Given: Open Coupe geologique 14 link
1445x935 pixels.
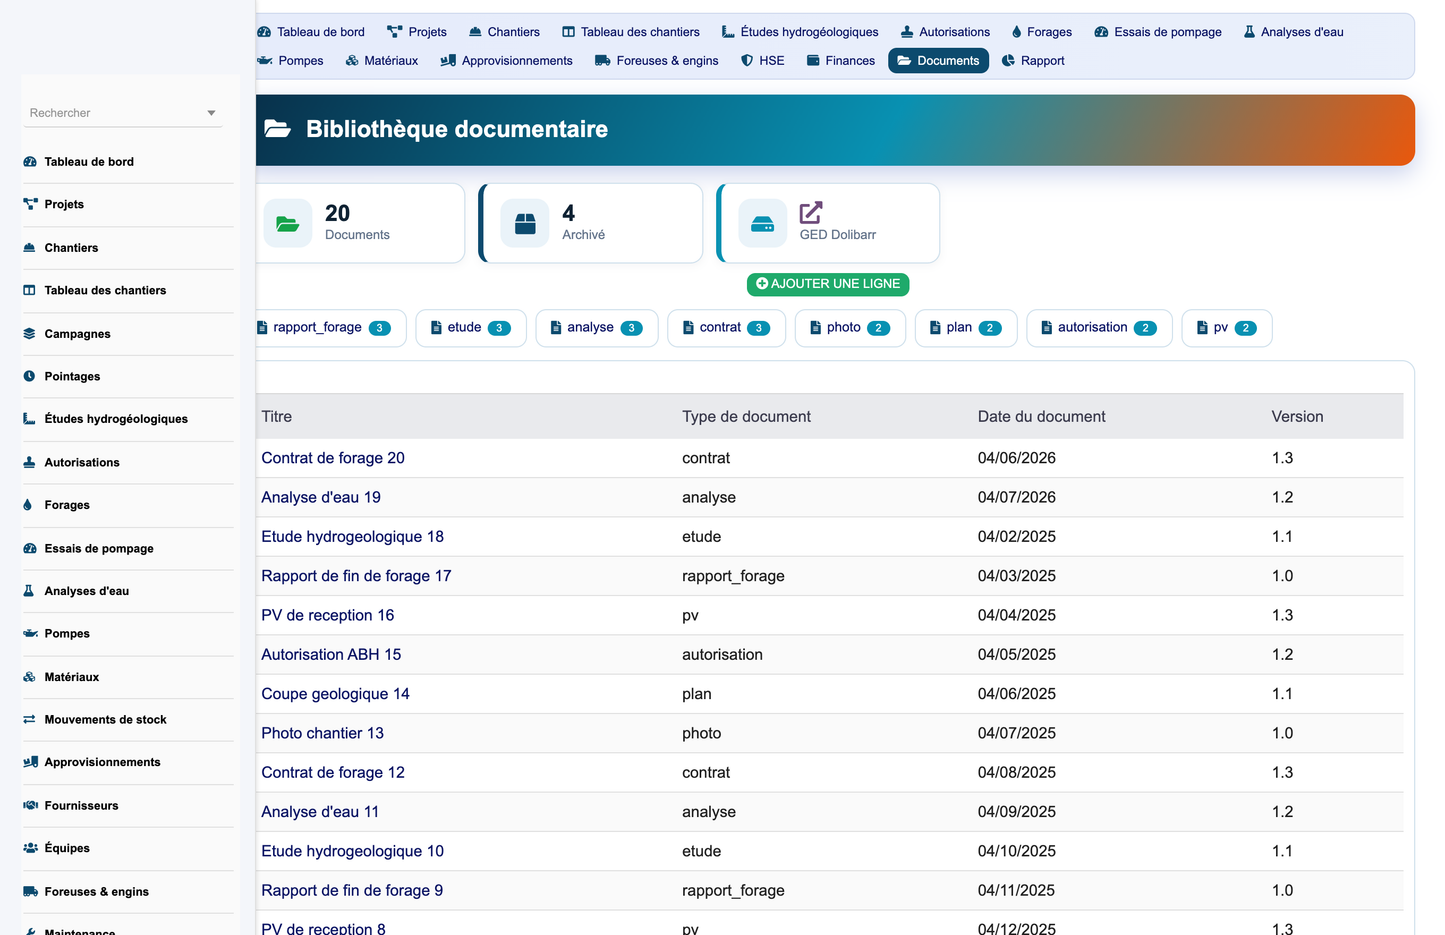Looking at the screenshot, I should click(x=335, y=694).
